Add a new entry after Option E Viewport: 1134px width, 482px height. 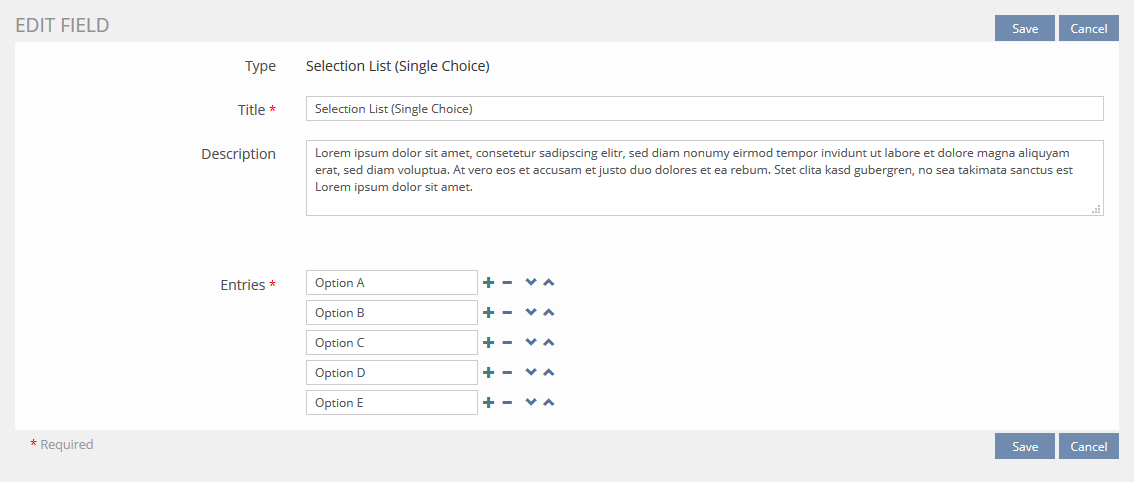pyautogui.click(x=489, y=403)
